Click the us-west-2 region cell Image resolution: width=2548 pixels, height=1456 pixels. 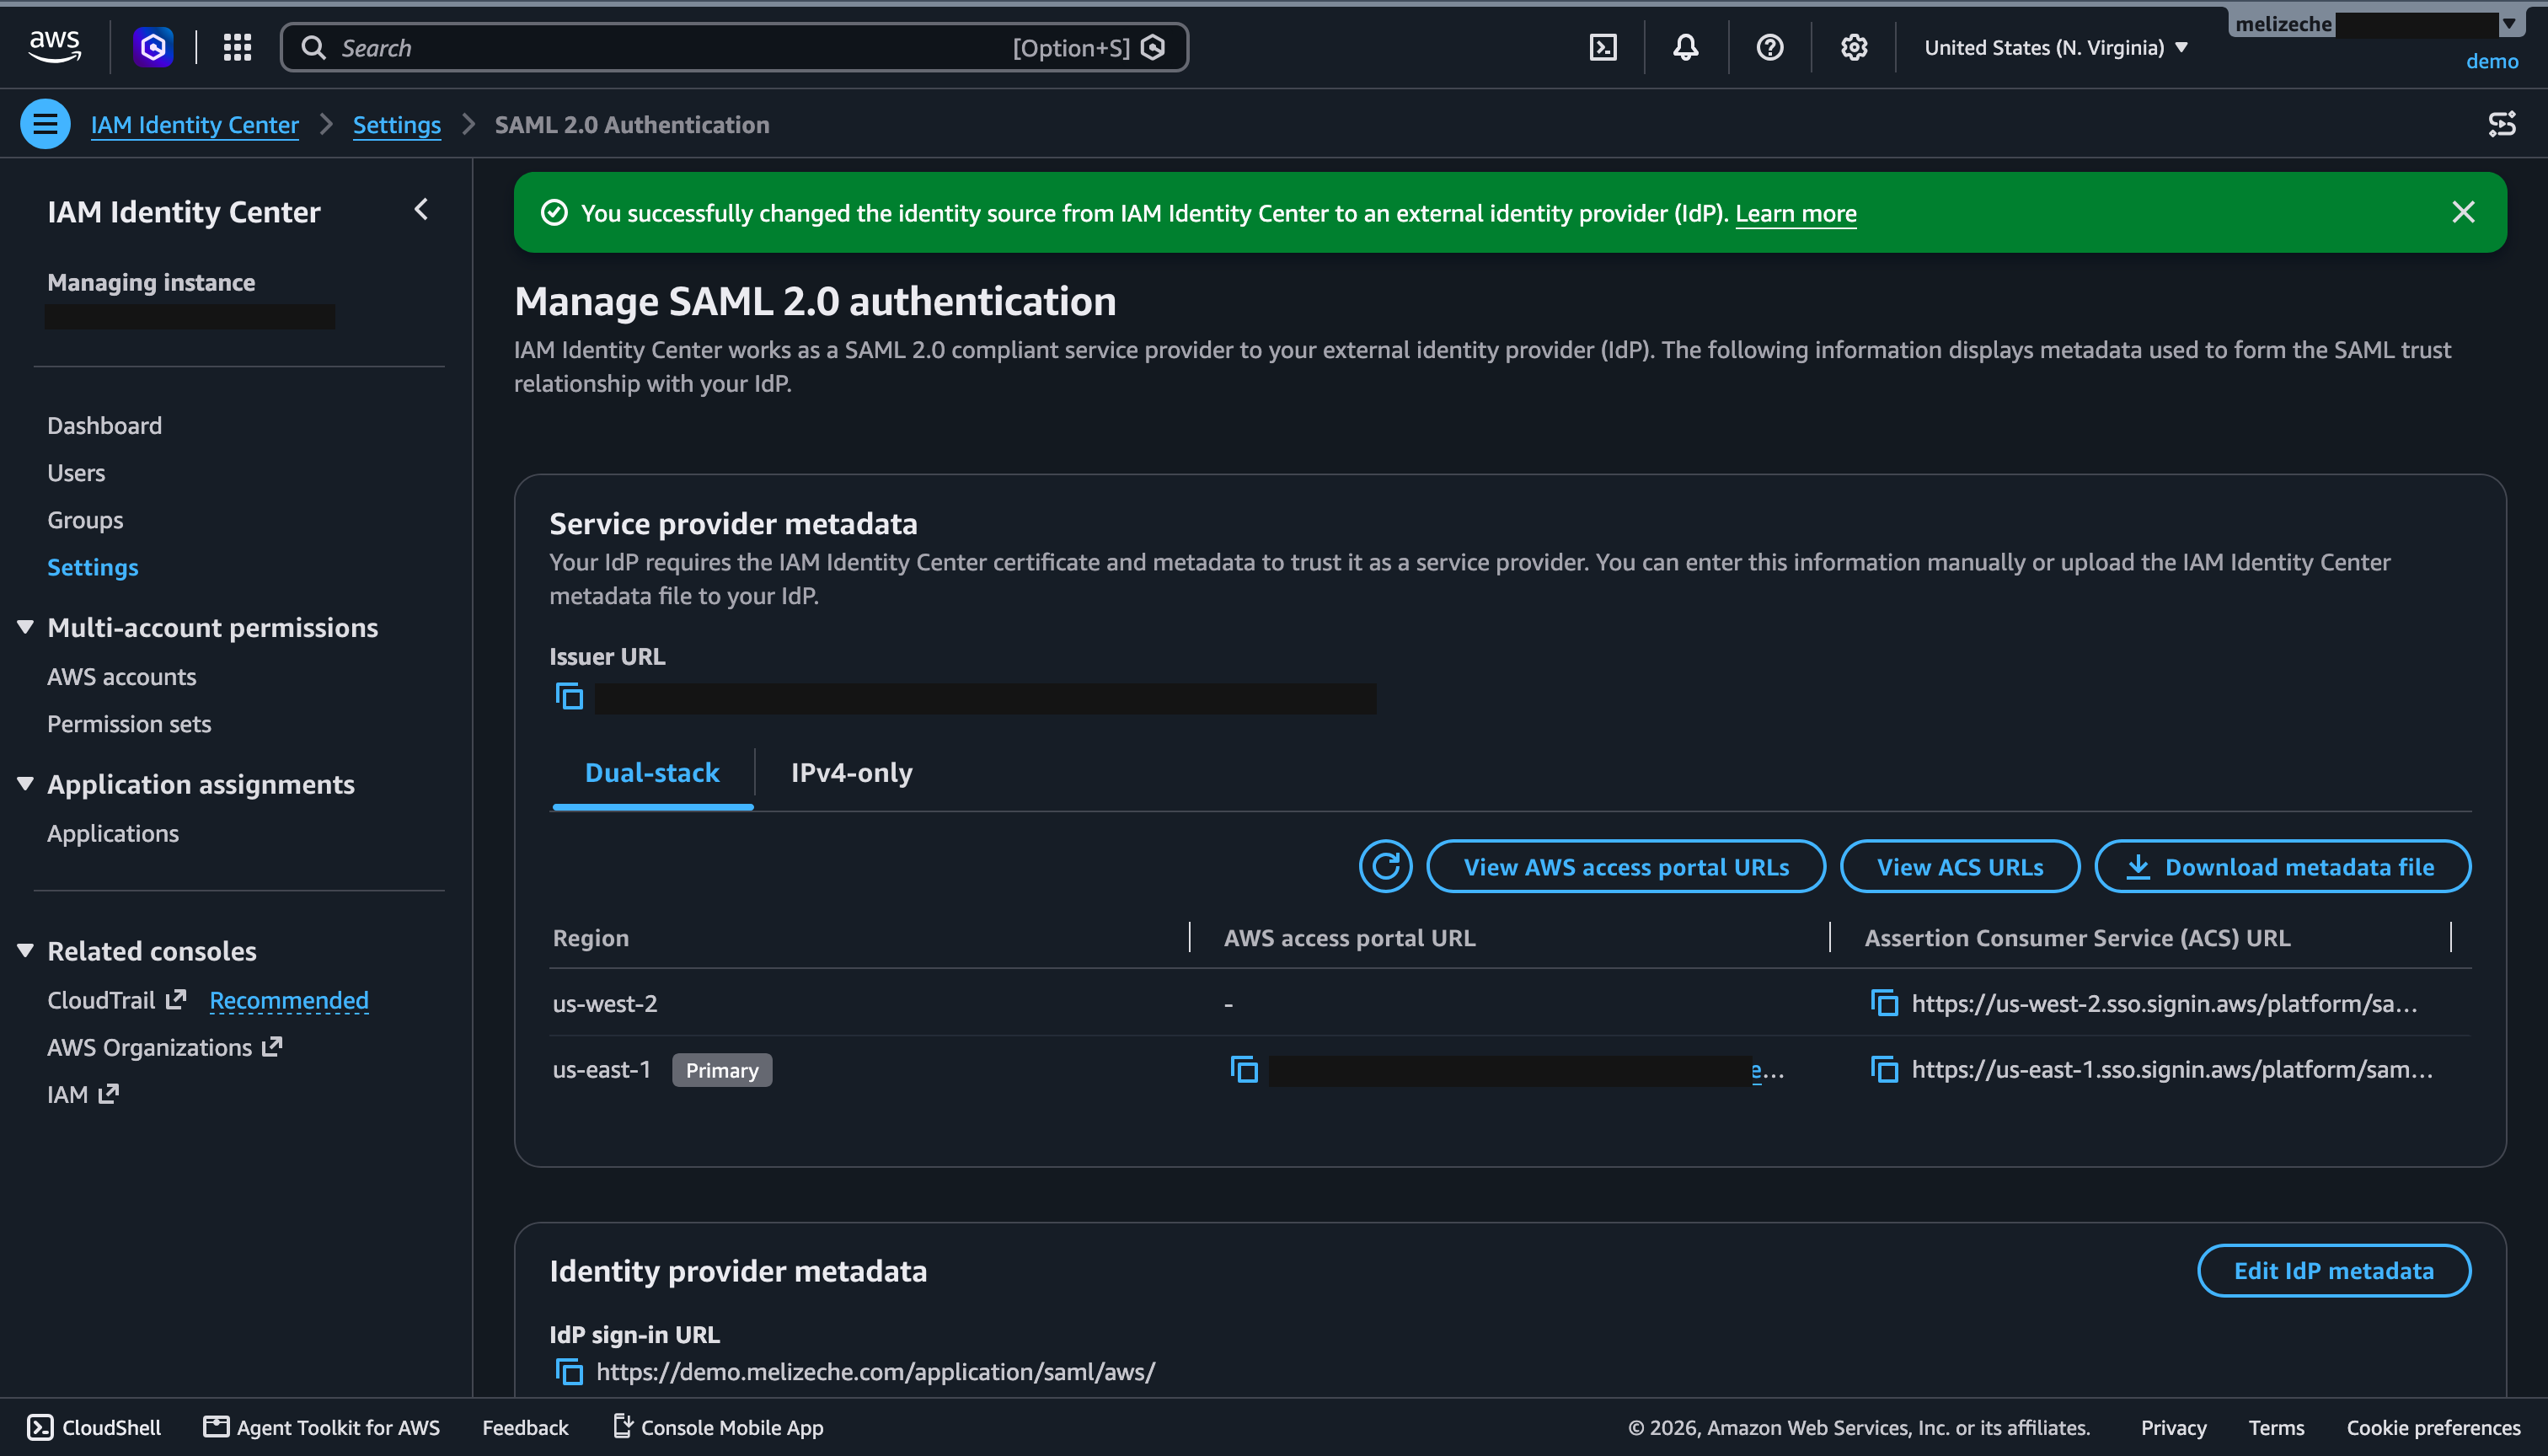coord(605,1003)
